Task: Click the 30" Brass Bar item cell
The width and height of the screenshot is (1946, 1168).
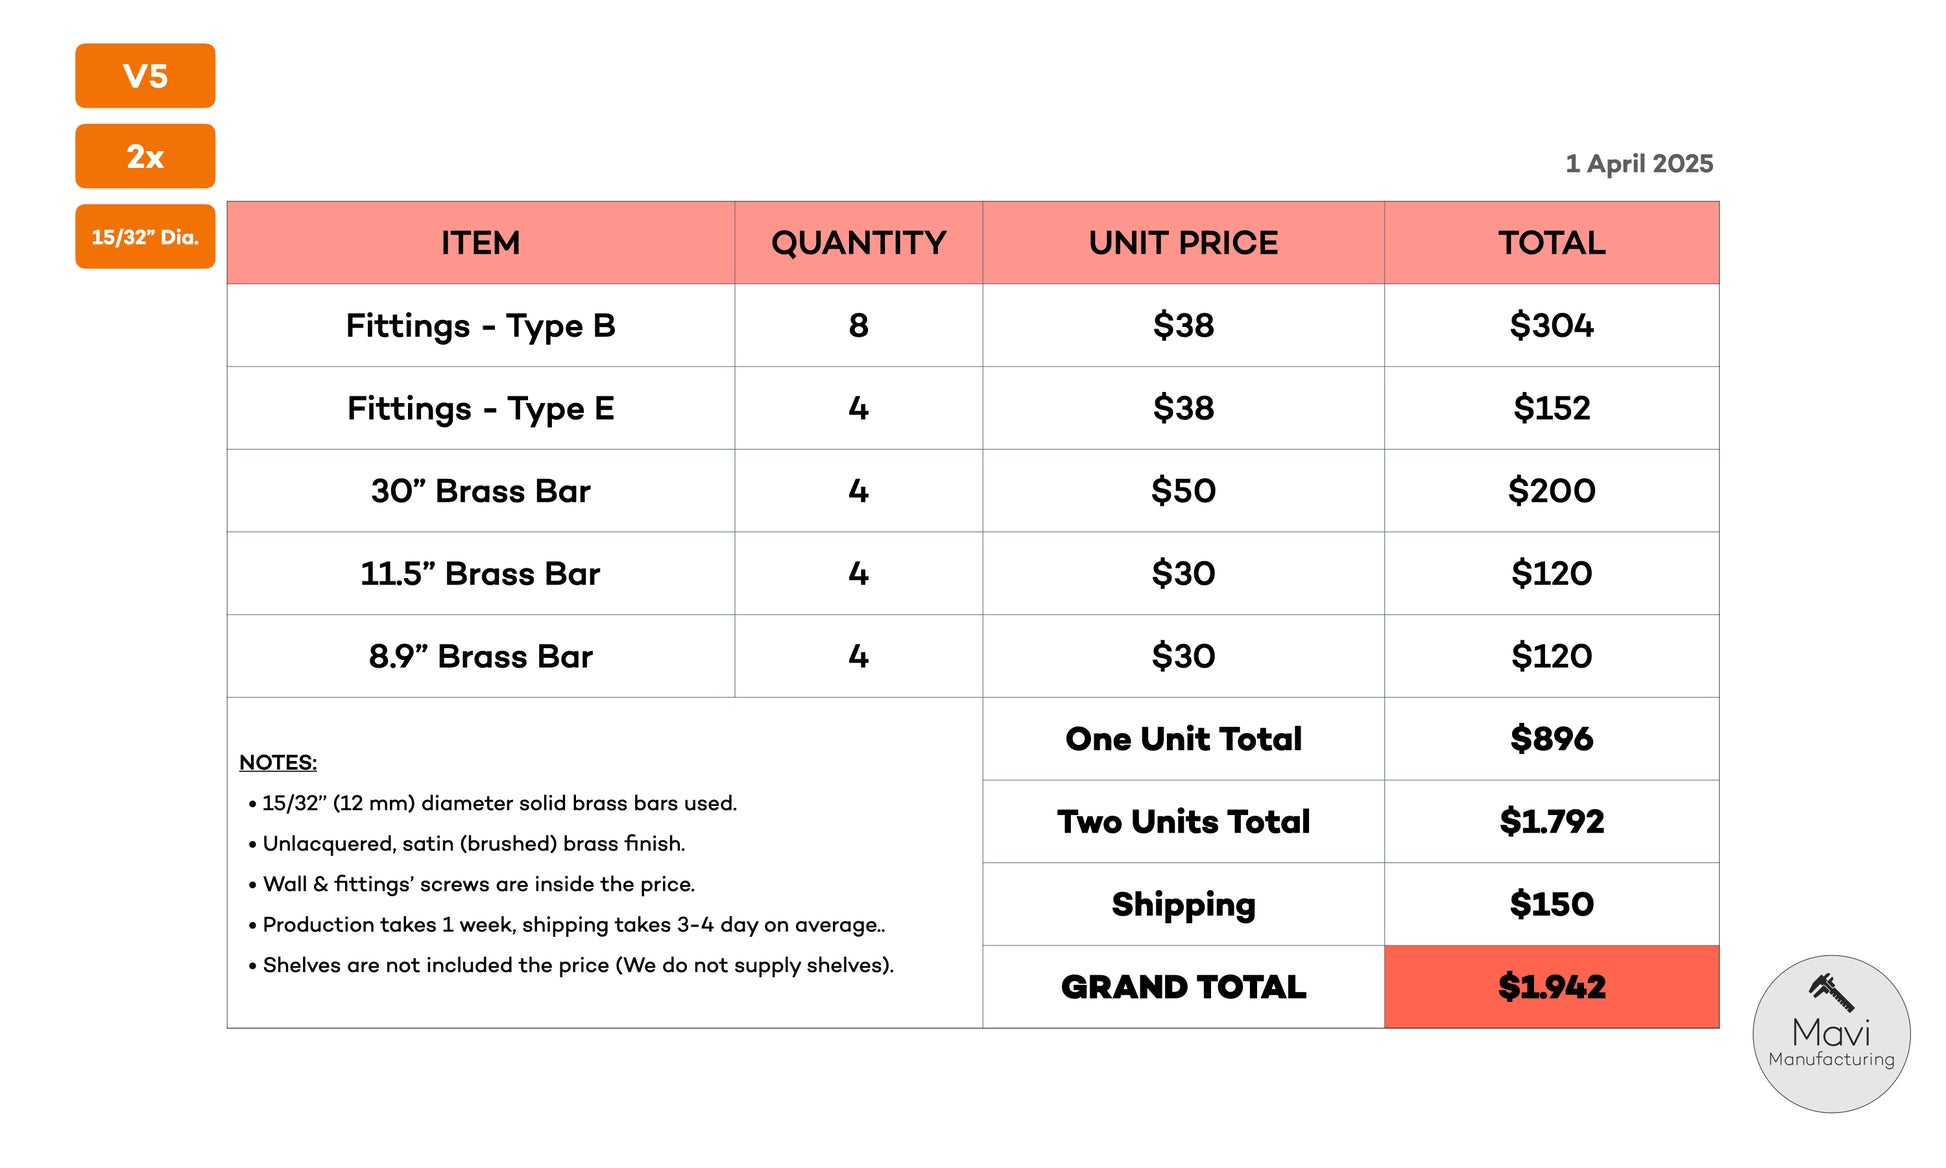Action: point(481,491)
